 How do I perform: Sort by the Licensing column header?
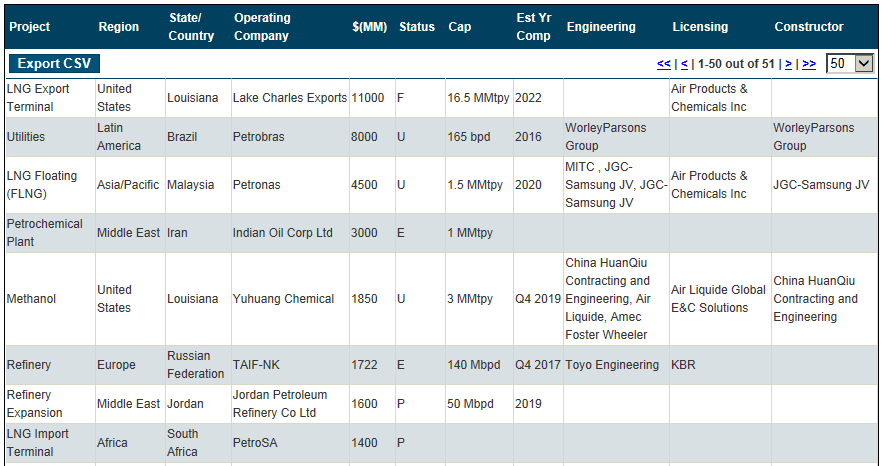point(700,27)
